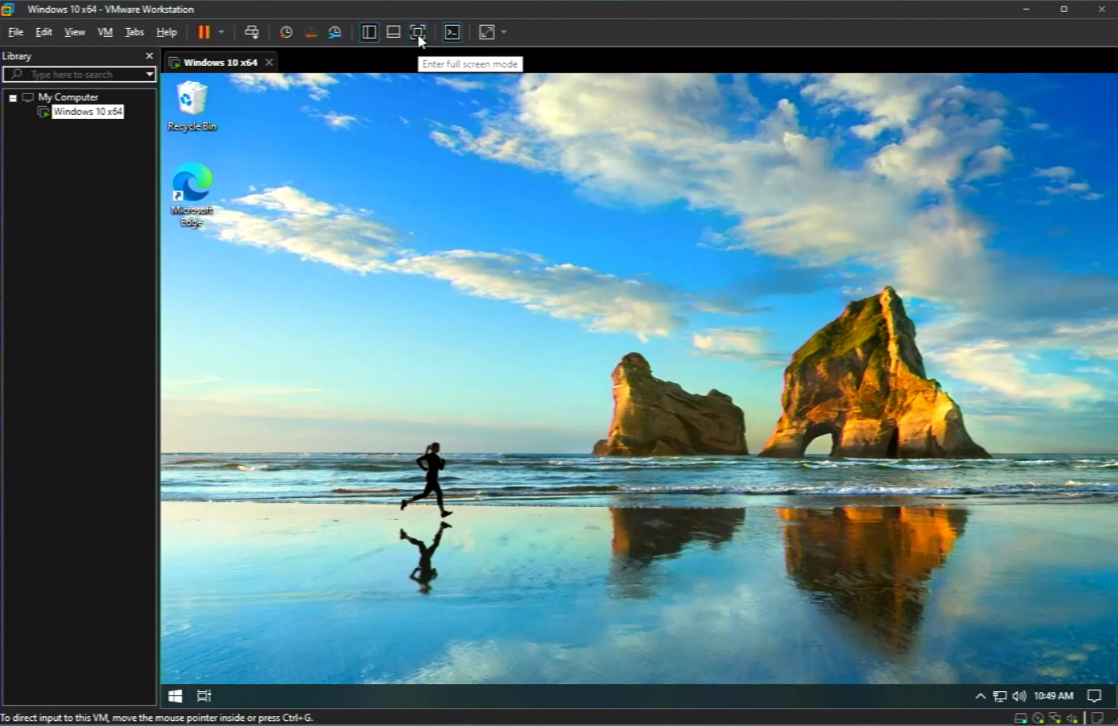Open the File menu
Viewport: 1118px width, 726px height.
15,32
